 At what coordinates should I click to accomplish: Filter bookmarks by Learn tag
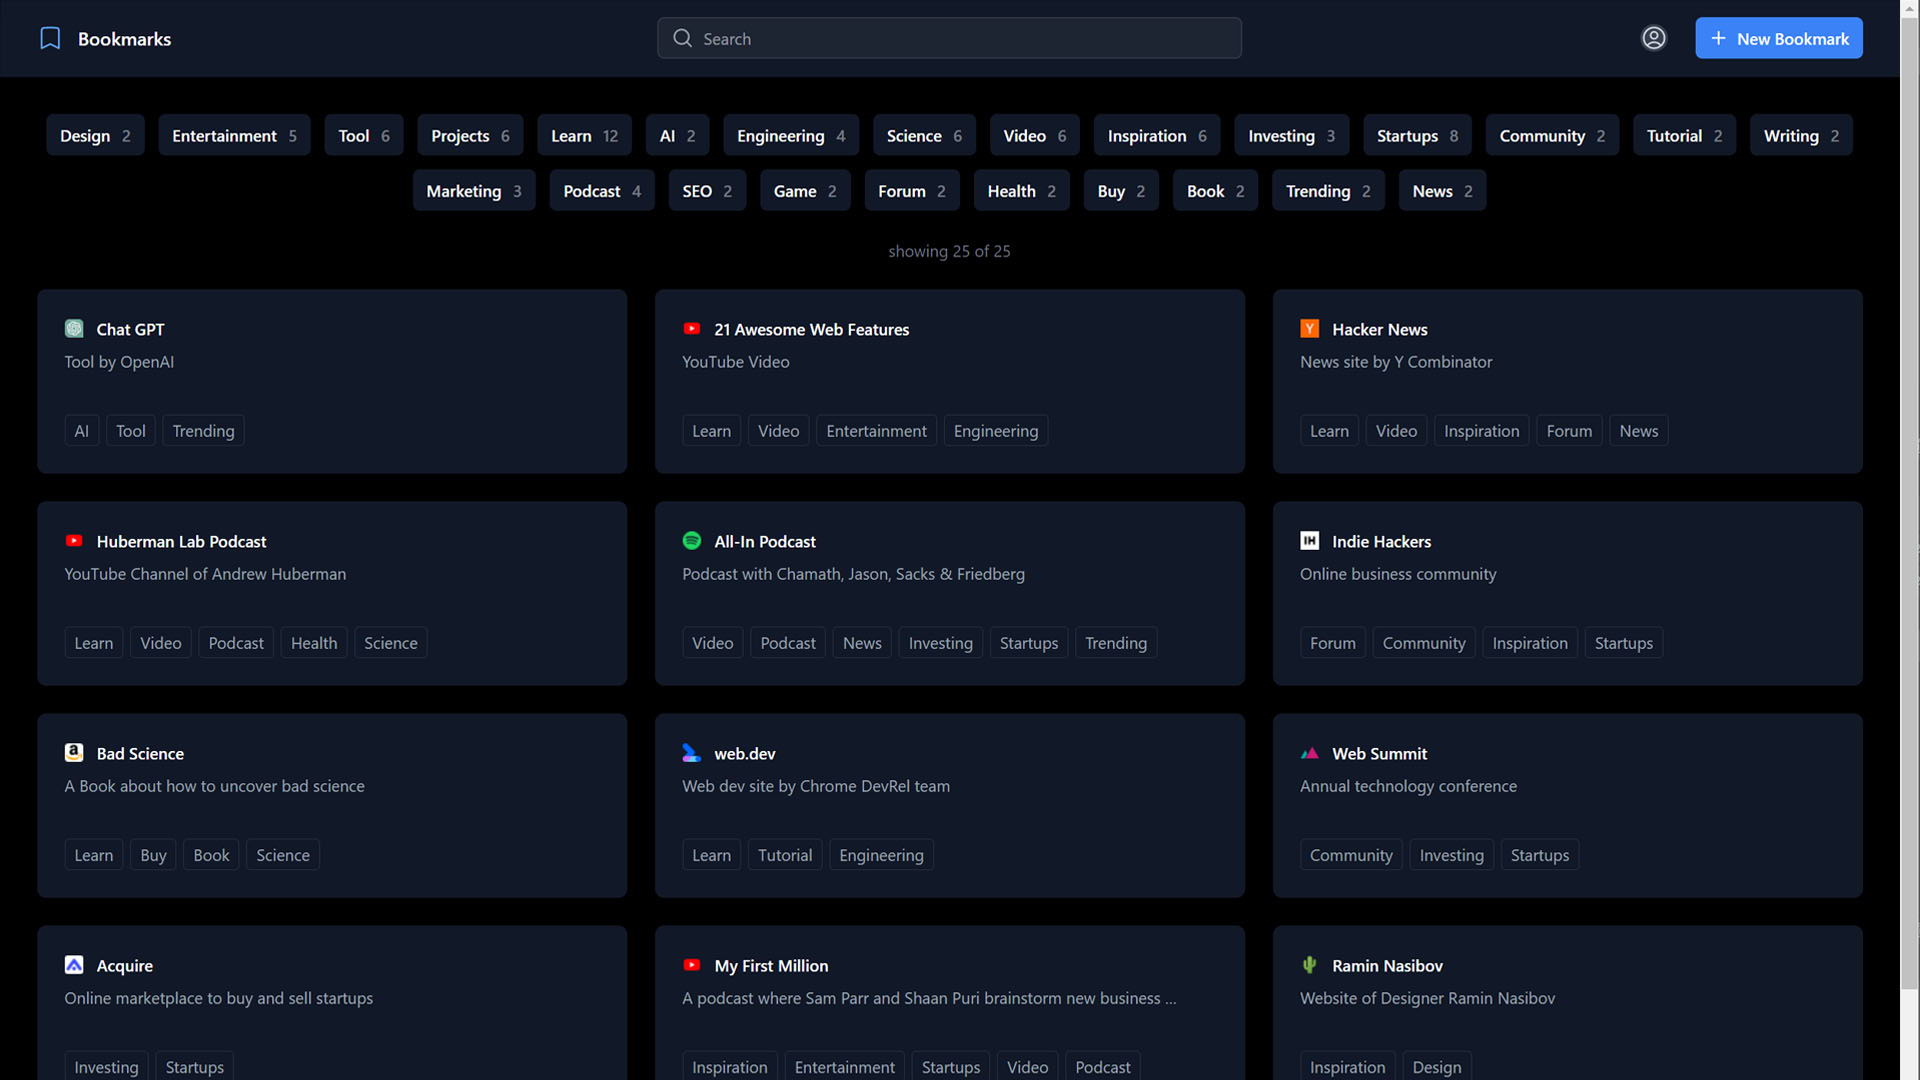[584, 135]
